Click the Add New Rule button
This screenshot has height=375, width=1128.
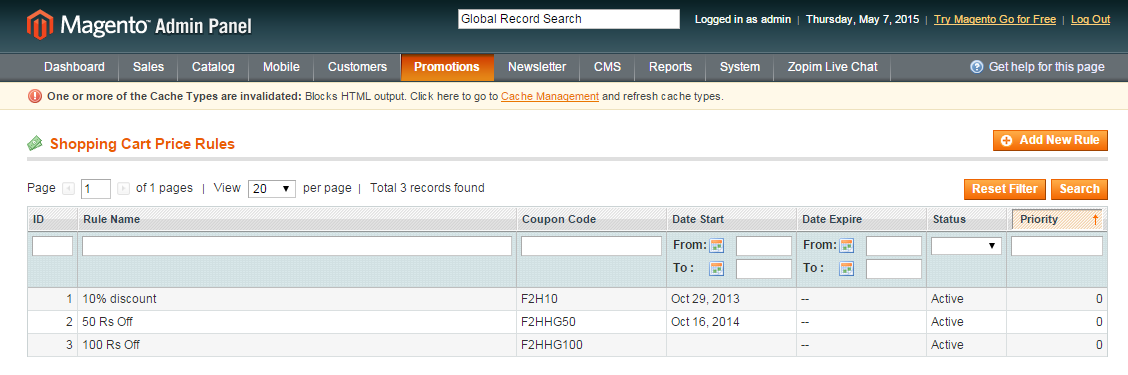coord(1050,140)
